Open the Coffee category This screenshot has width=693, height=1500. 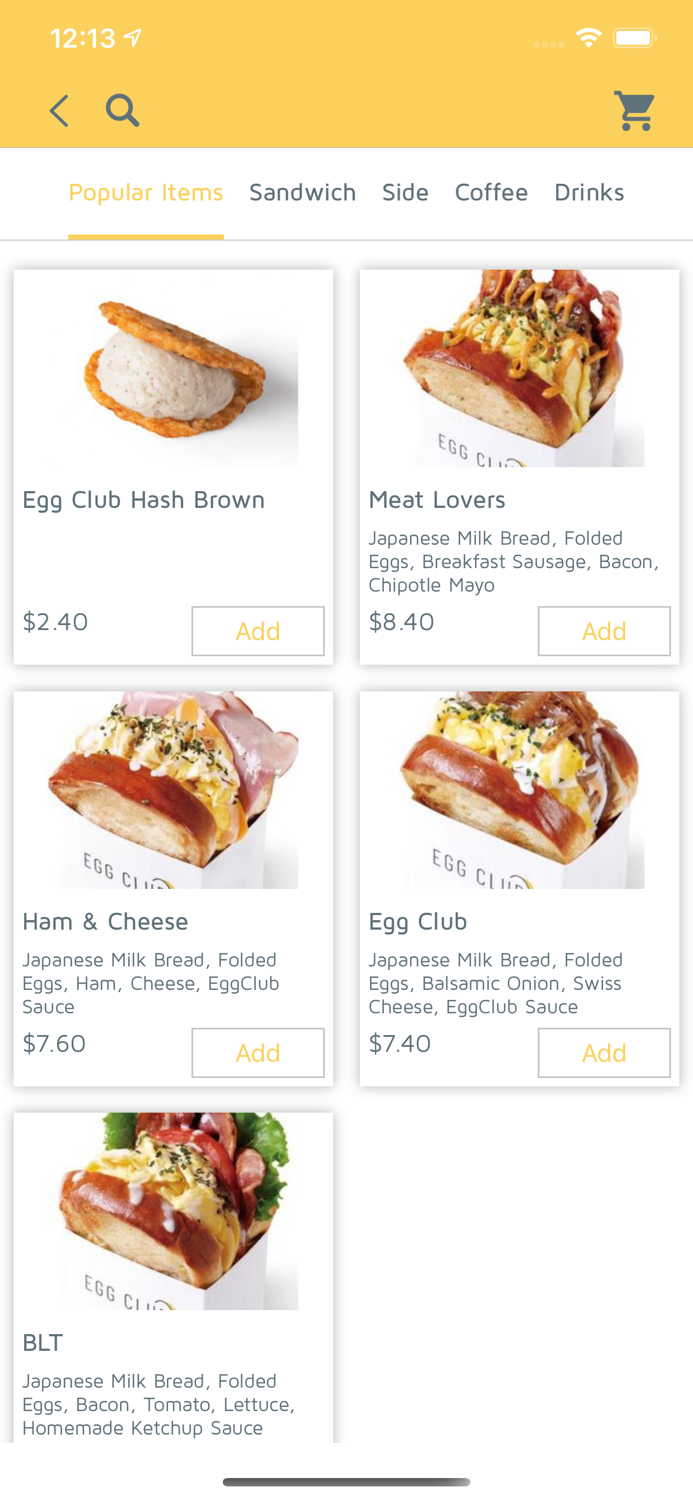coord(492,192)
